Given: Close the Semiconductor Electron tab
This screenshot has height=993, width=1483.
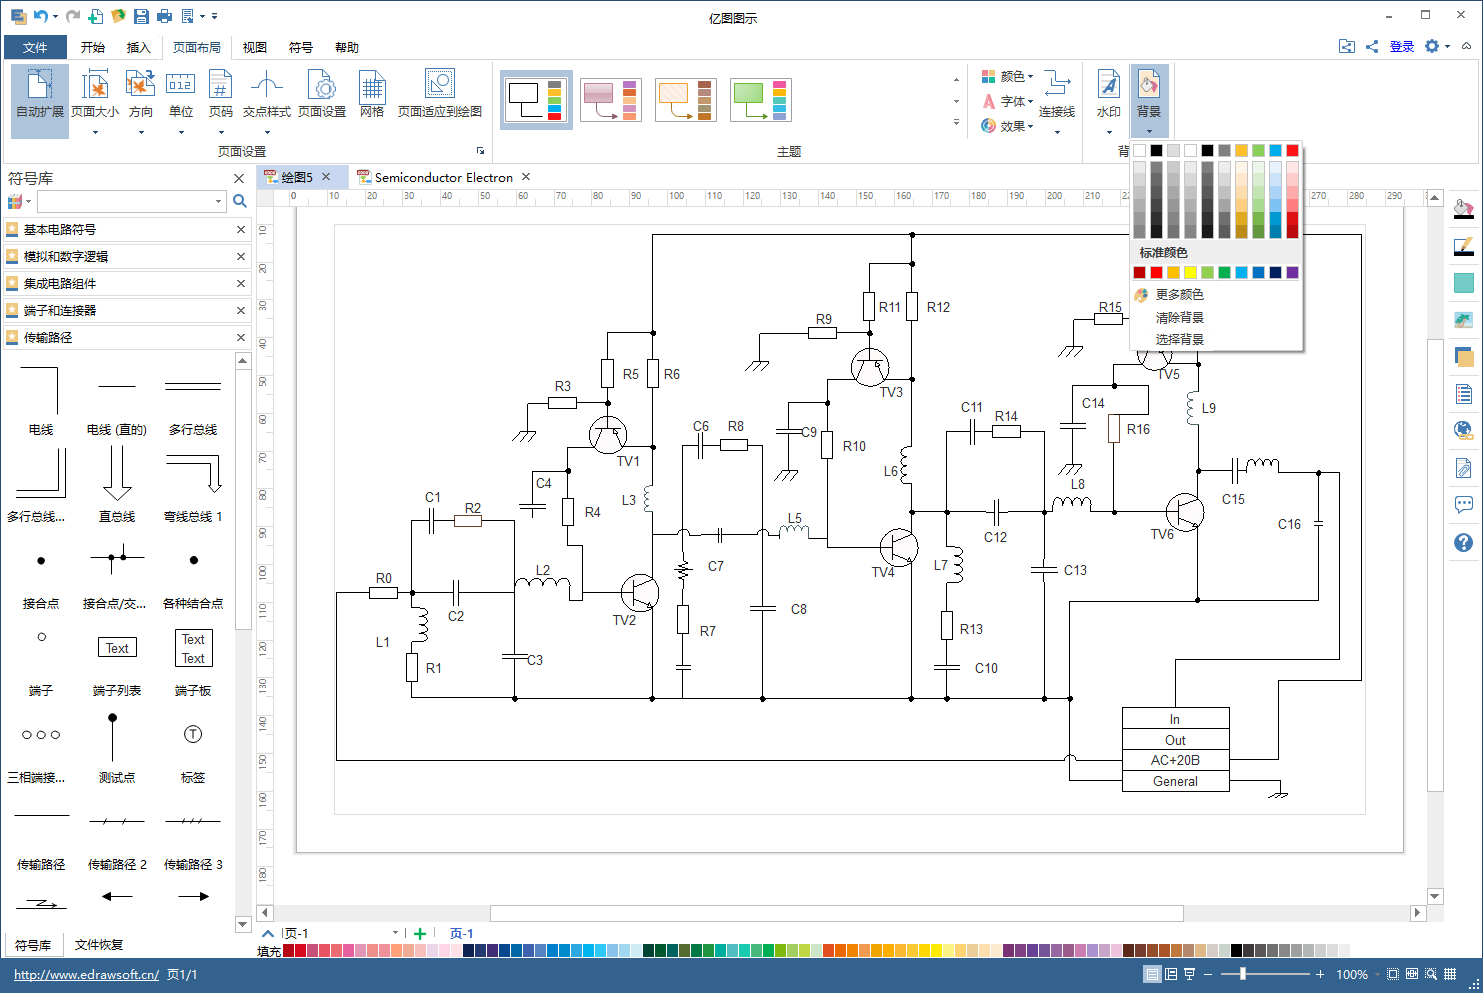Looking at the screenshot, I should 526,177.
